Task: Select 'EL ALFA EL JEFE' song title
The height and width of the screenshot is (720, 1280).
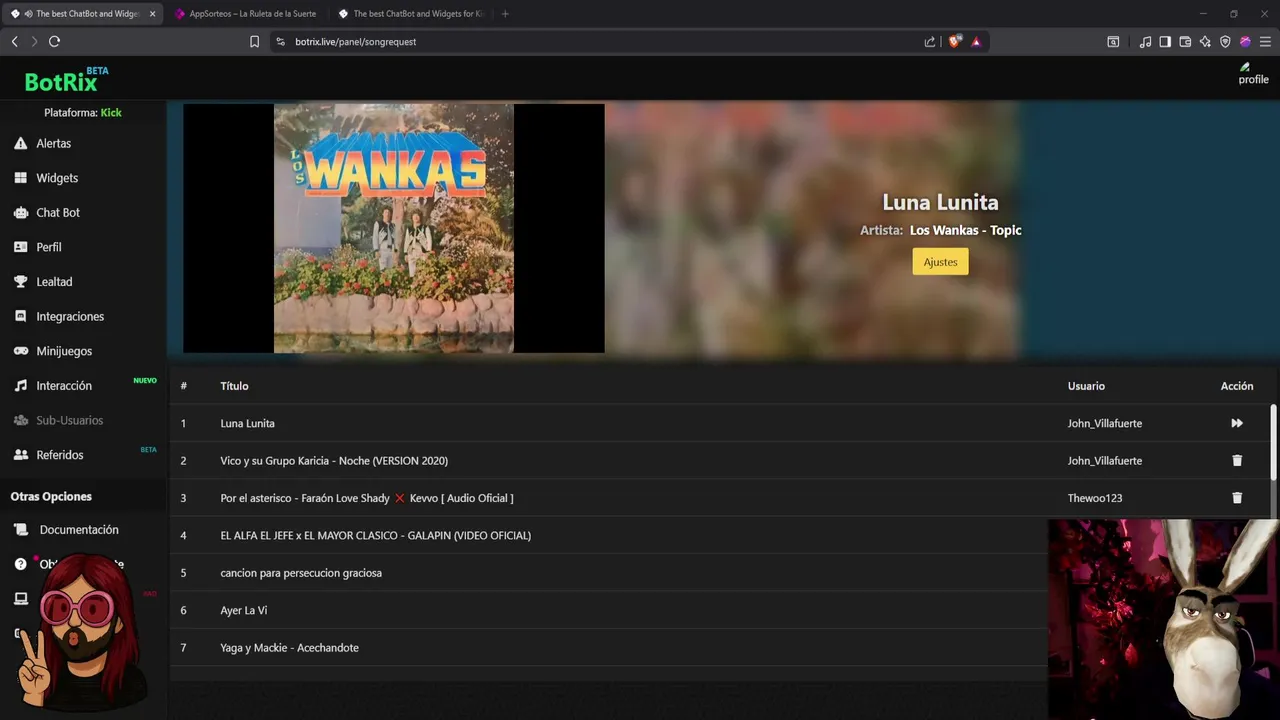Action: point(375,536)
